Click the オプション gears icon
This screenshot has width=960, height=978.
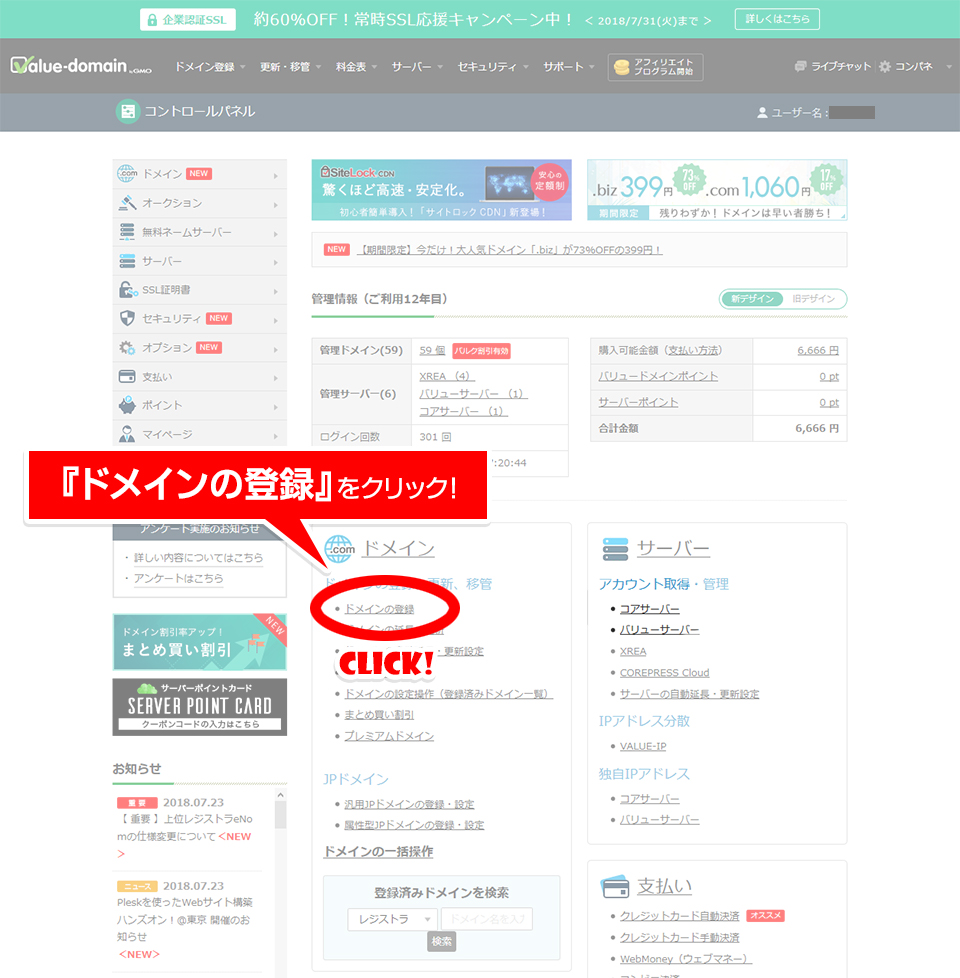point(127,347)
